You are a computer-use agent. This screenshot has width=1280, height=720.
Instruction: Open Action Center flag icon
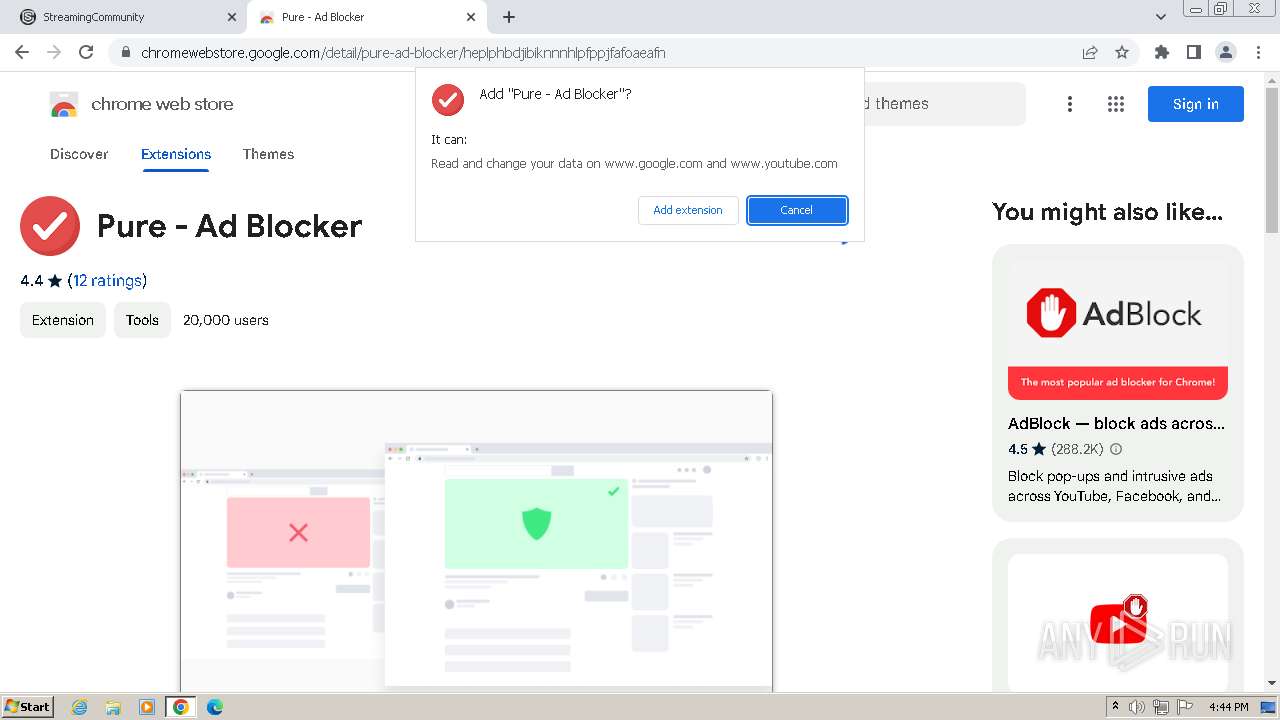(x=1185, y=707)
